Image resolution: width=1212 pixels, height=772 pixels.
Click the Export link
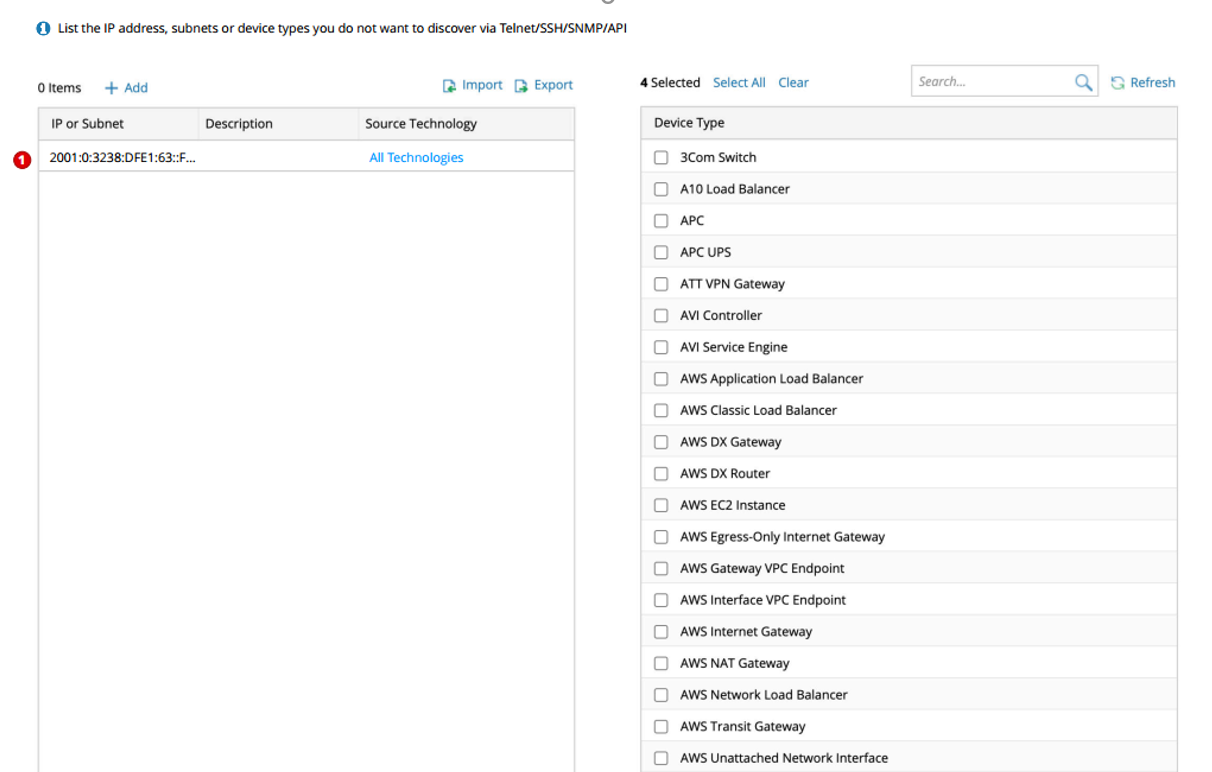553,85
